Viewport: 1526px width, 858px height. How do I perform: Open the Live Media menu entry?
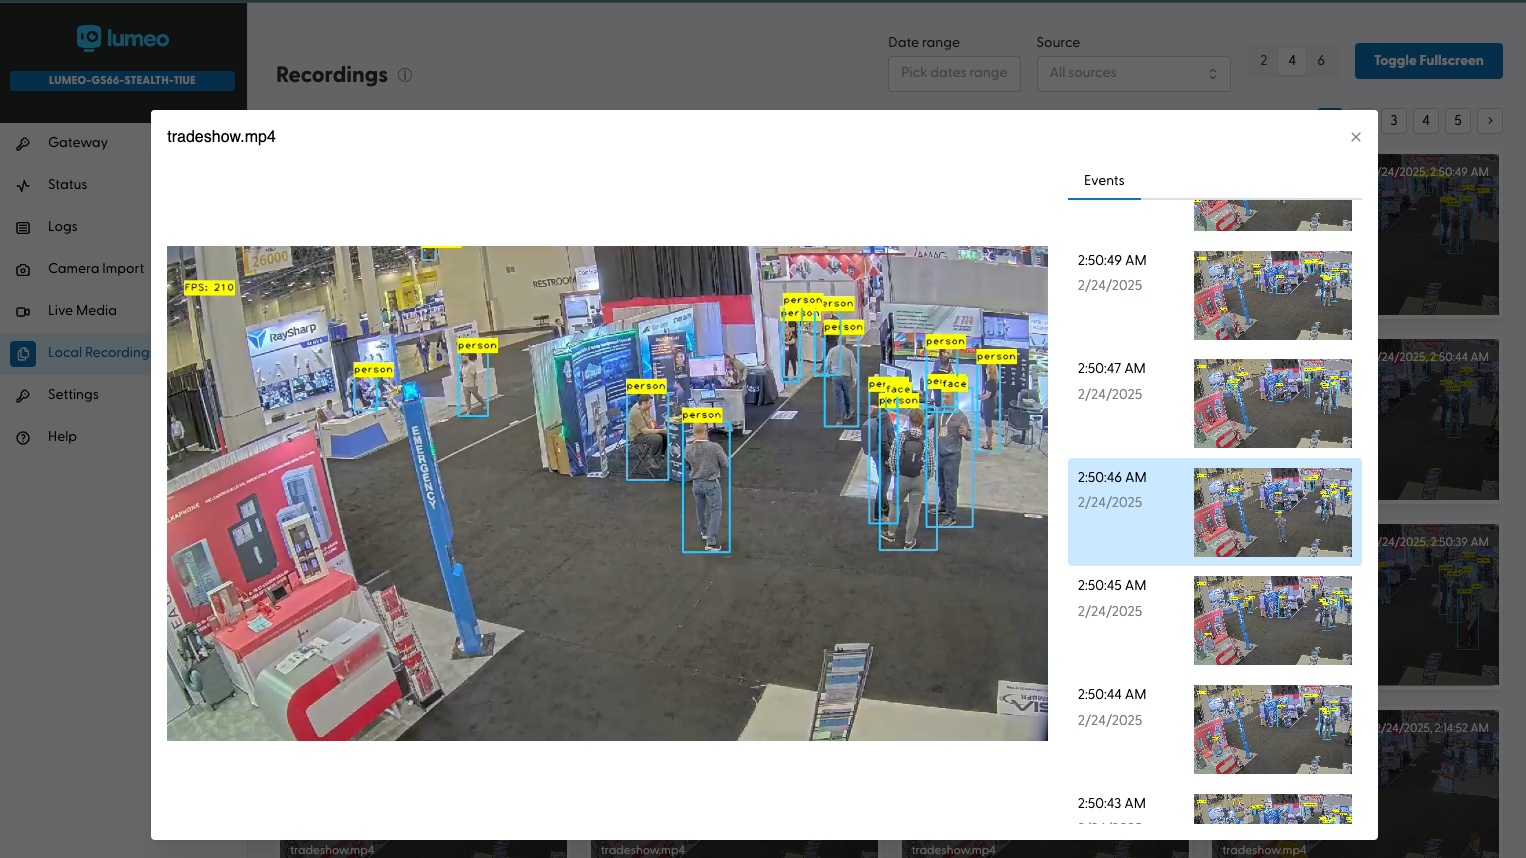point(82,311)
